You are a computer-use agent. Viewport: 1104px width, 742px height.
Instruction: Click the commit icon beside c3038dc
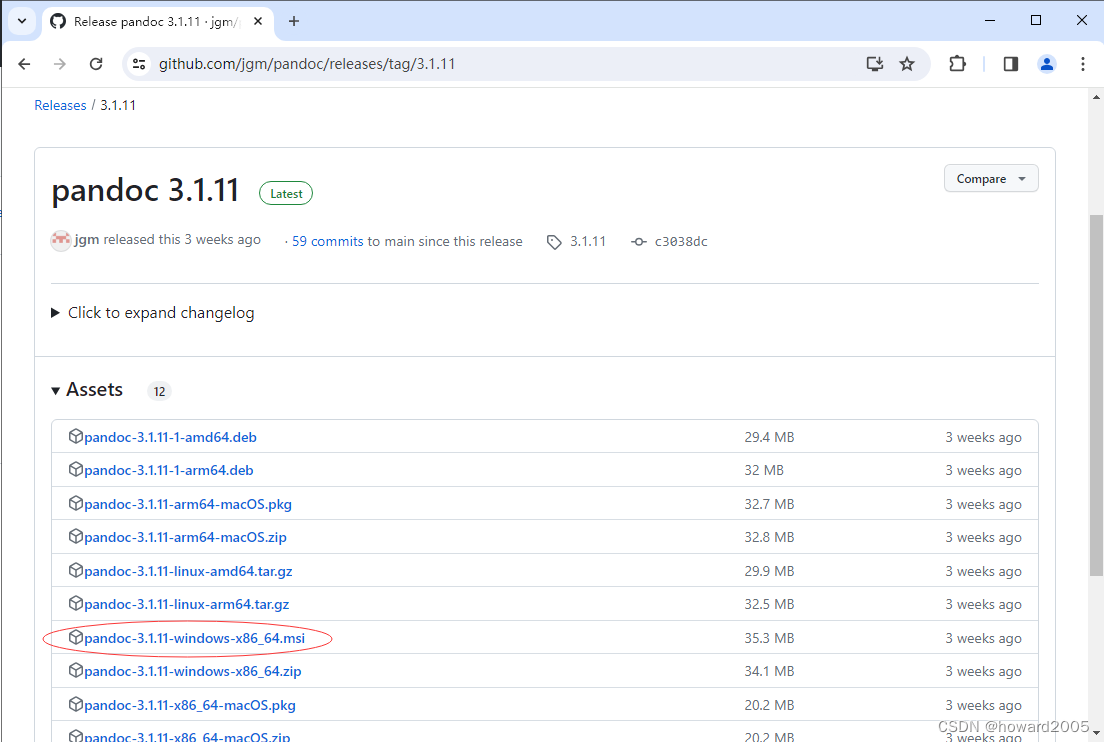click(x=639, y=242)
